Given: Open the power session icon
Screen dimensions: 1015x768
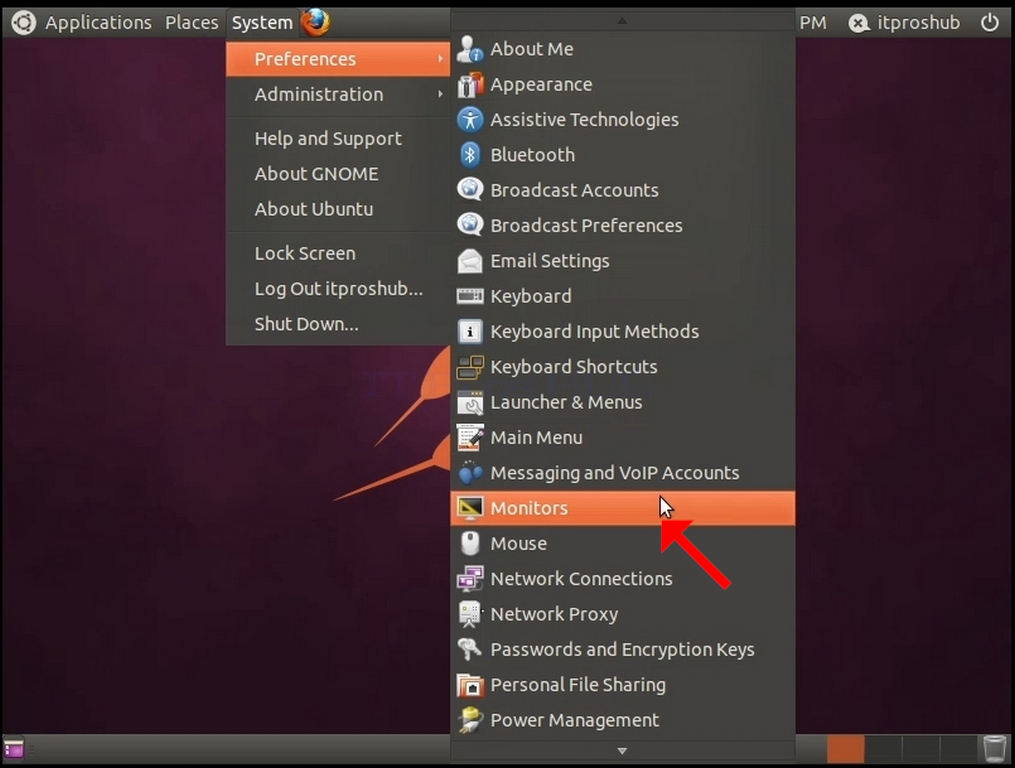Looking at the screenshot, I should point(989,23).
